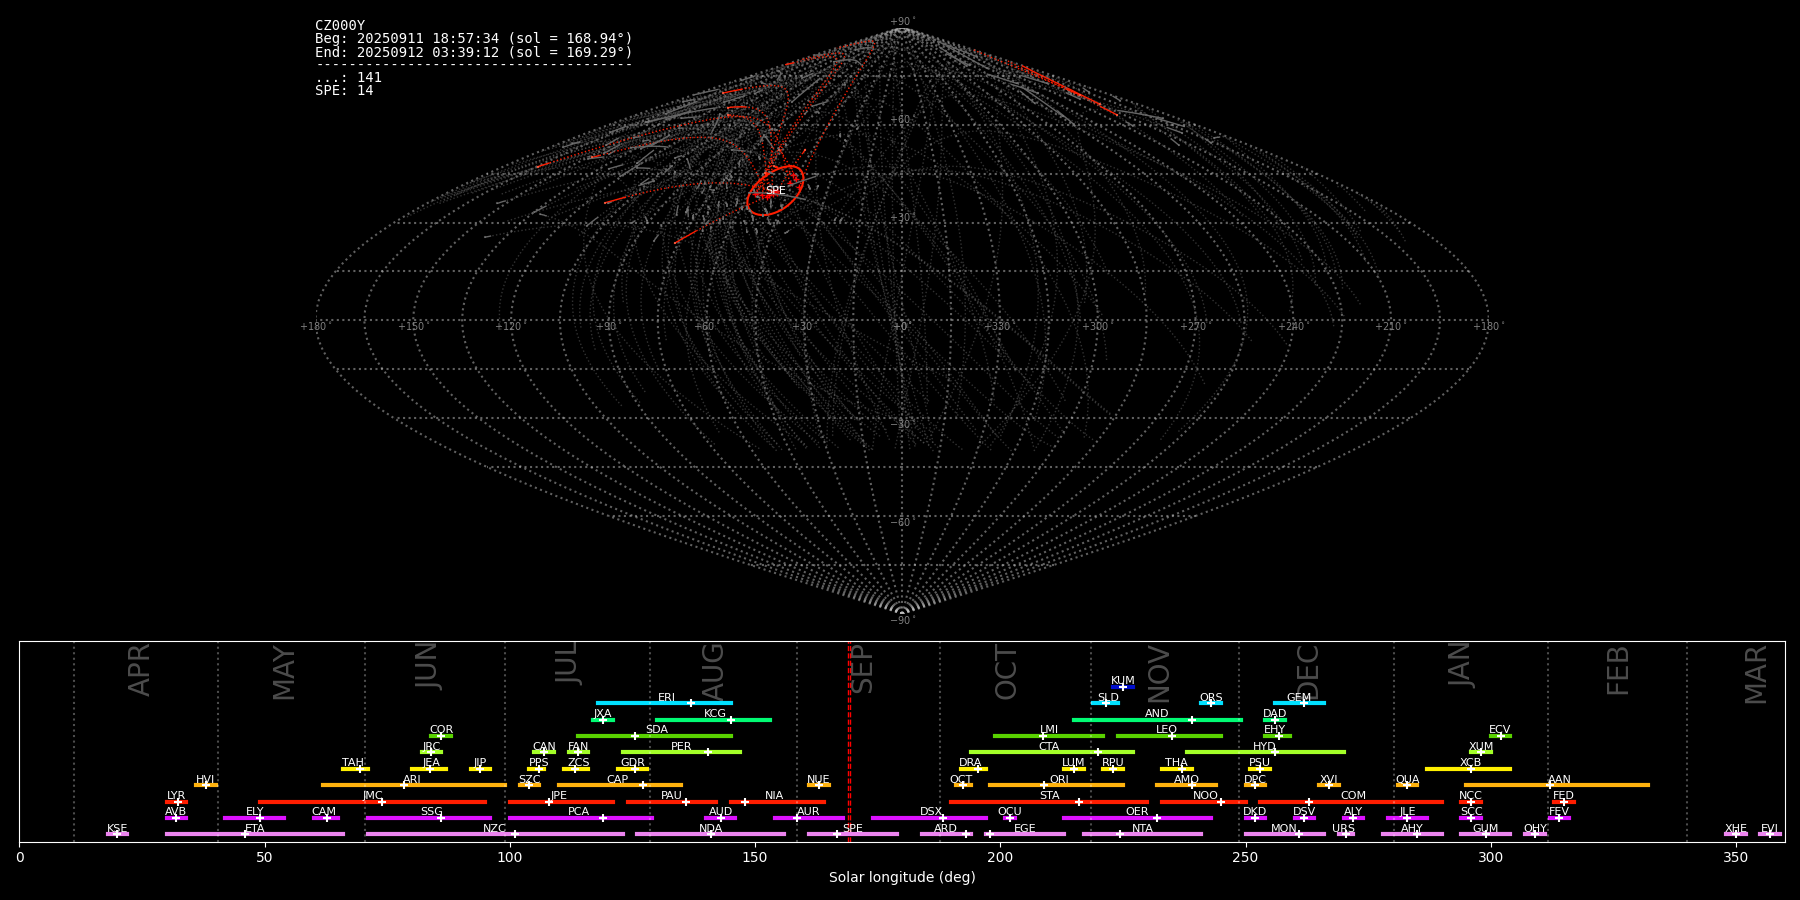Select the End: 20250912 03:39:12 line
1800x900 pixels.
pyautogui.click(x=474, y=52)
